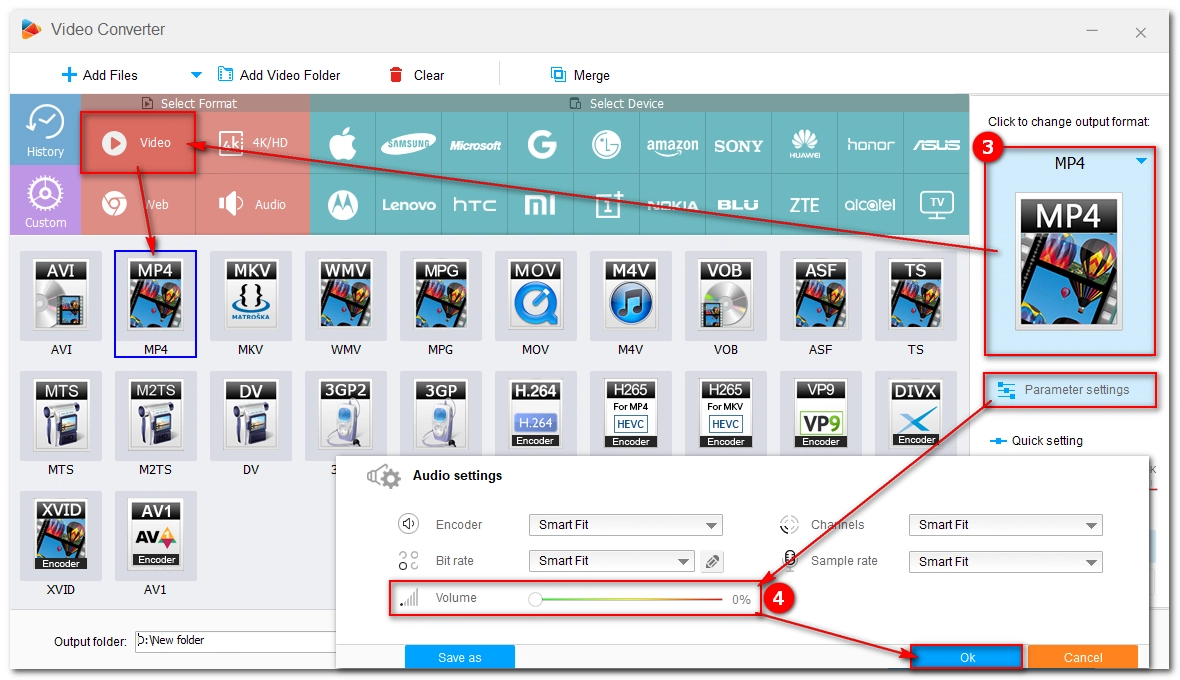The image size is (1180, 680).
Task: Choose the ASUS device brand
Action: click(x=936, y=143)
